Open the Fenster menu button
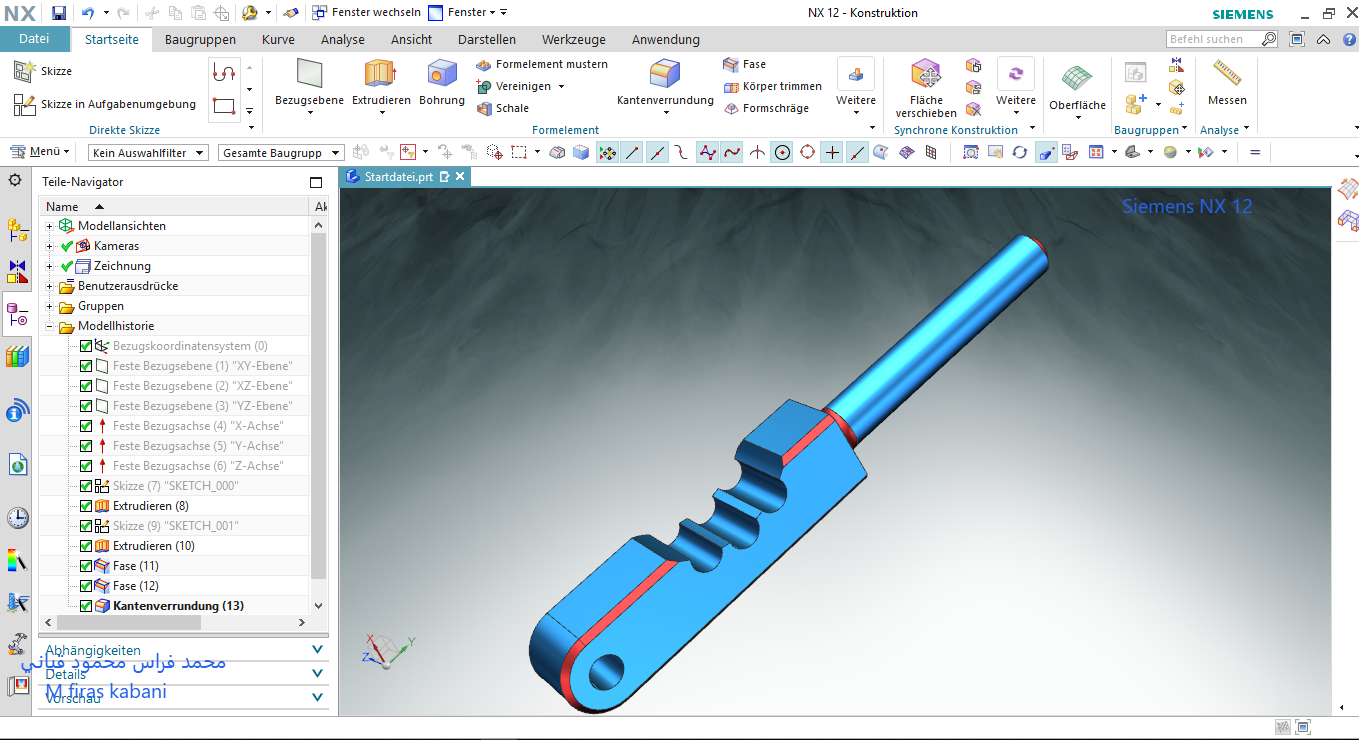The width and height of the screenshot is (1359, 740). (x=467, y=12)
